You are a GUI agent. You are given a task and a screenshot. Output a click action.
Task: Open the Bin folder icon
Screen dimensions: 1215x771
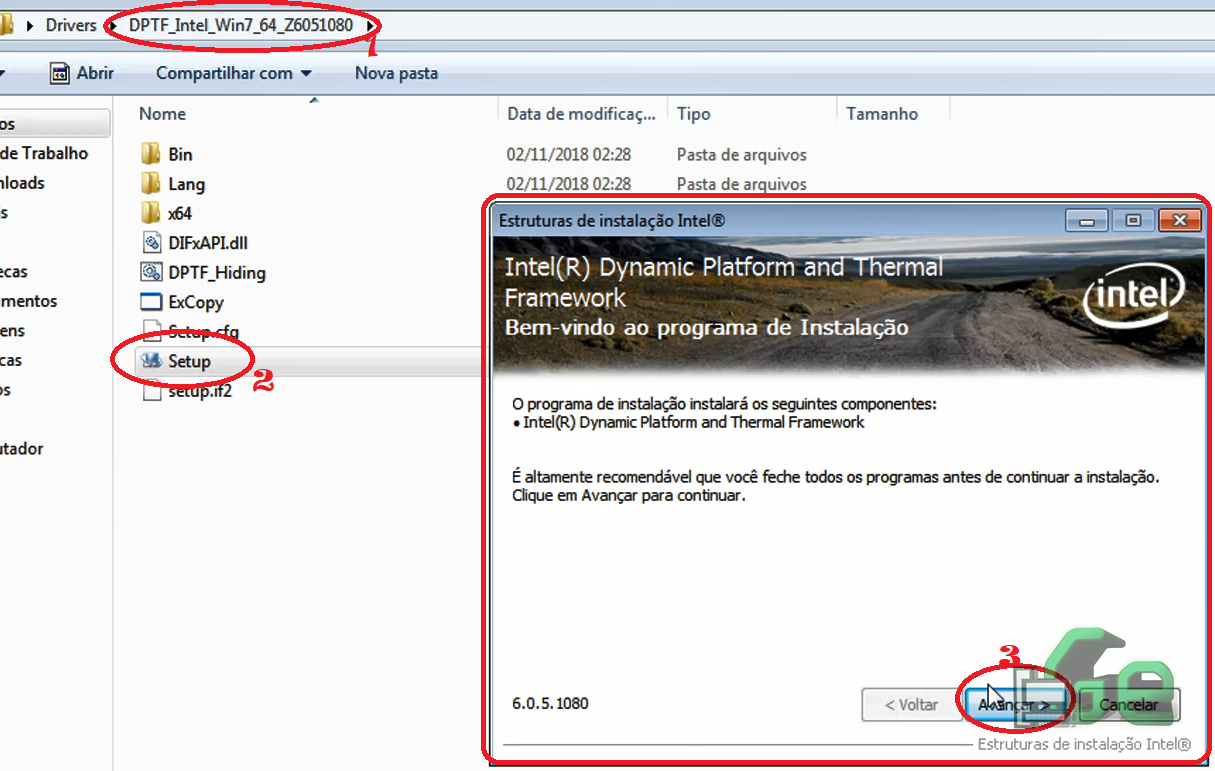[x=151, y=154]
